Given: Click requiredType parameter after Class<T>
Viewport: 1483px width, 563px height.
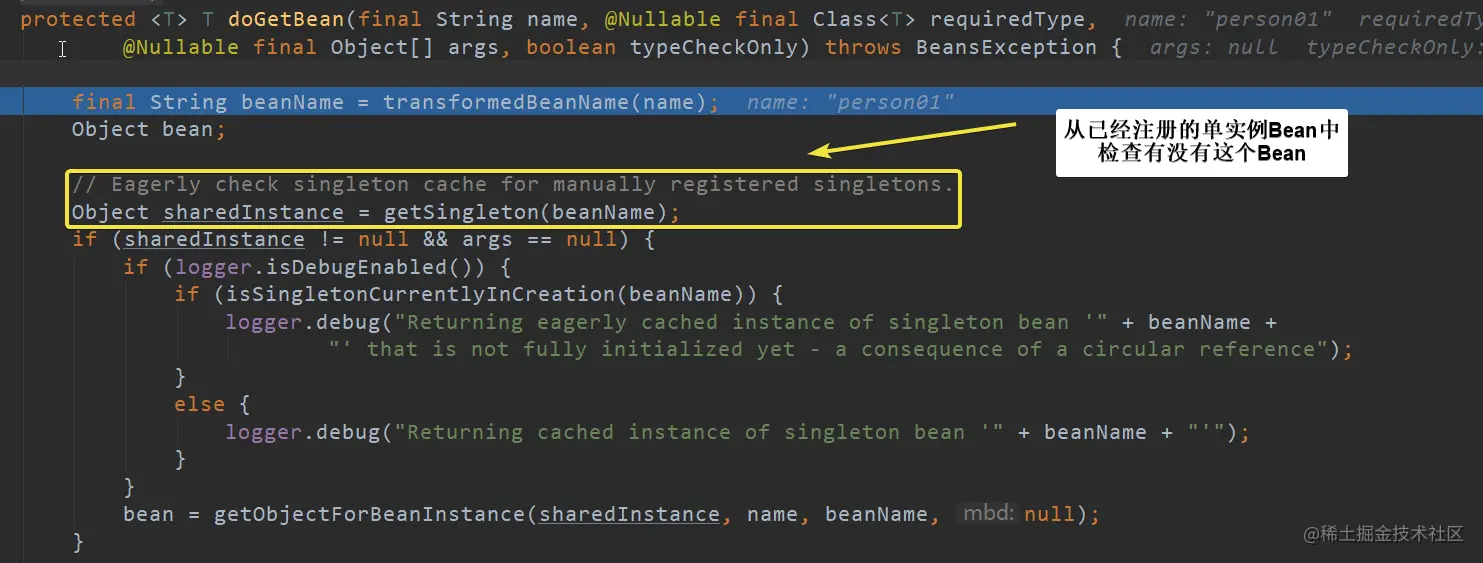Looking at the screenshot, I should pyautogui.click(x=1008, y=19).
